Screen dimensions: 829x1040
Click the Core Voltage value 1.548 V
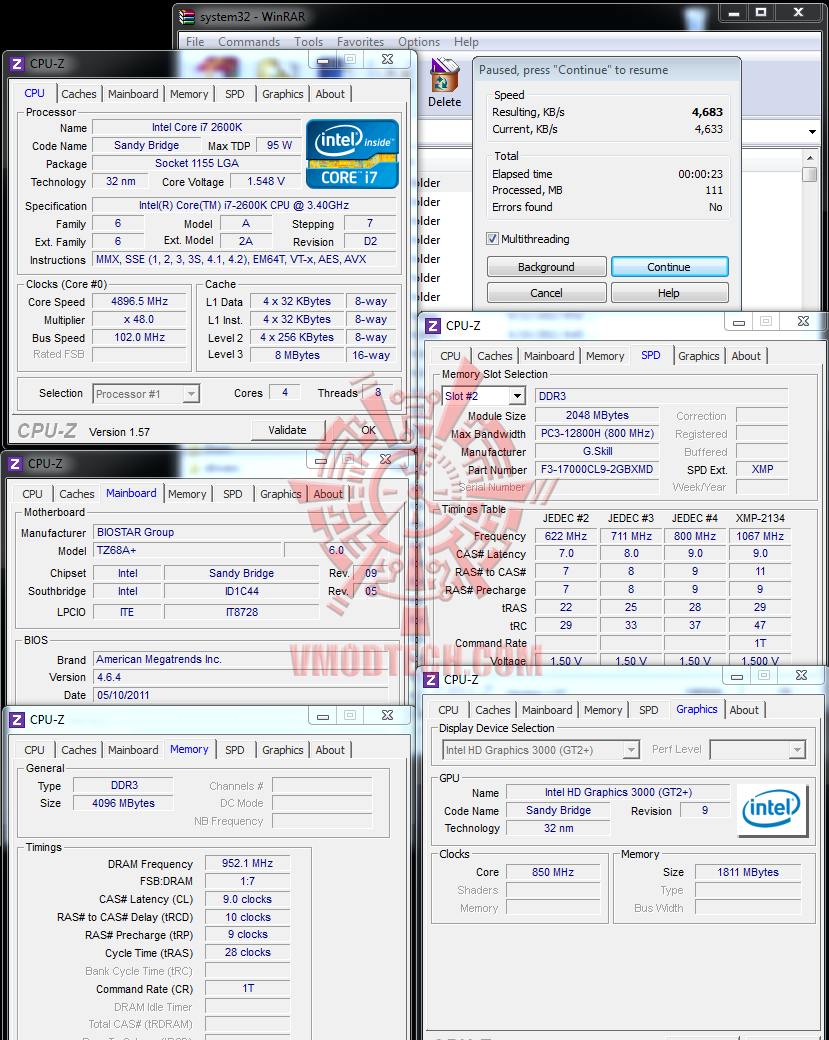tap(265, 181)
